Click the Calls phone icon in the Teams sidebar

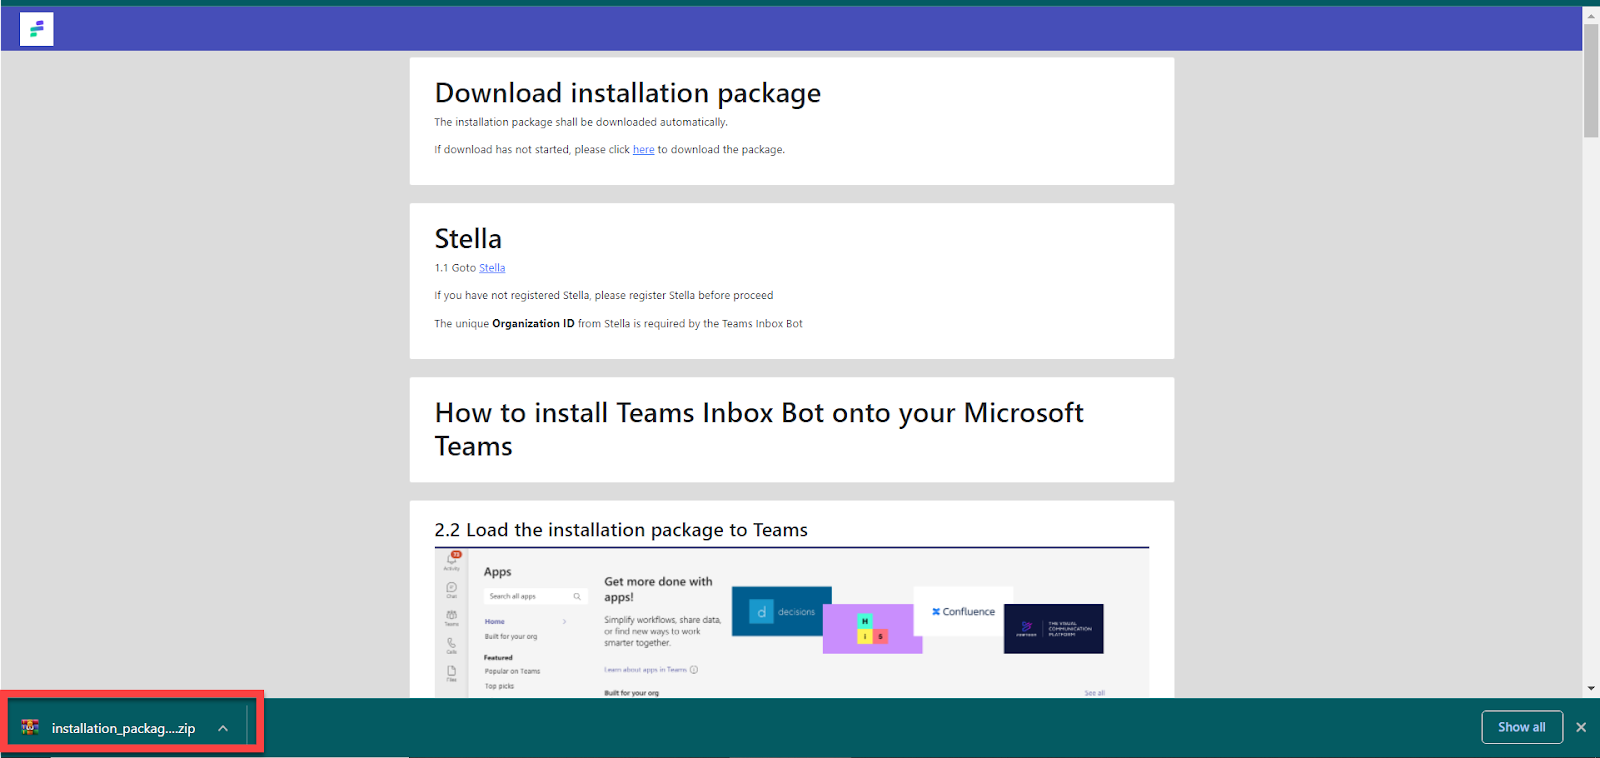point(452,645)
